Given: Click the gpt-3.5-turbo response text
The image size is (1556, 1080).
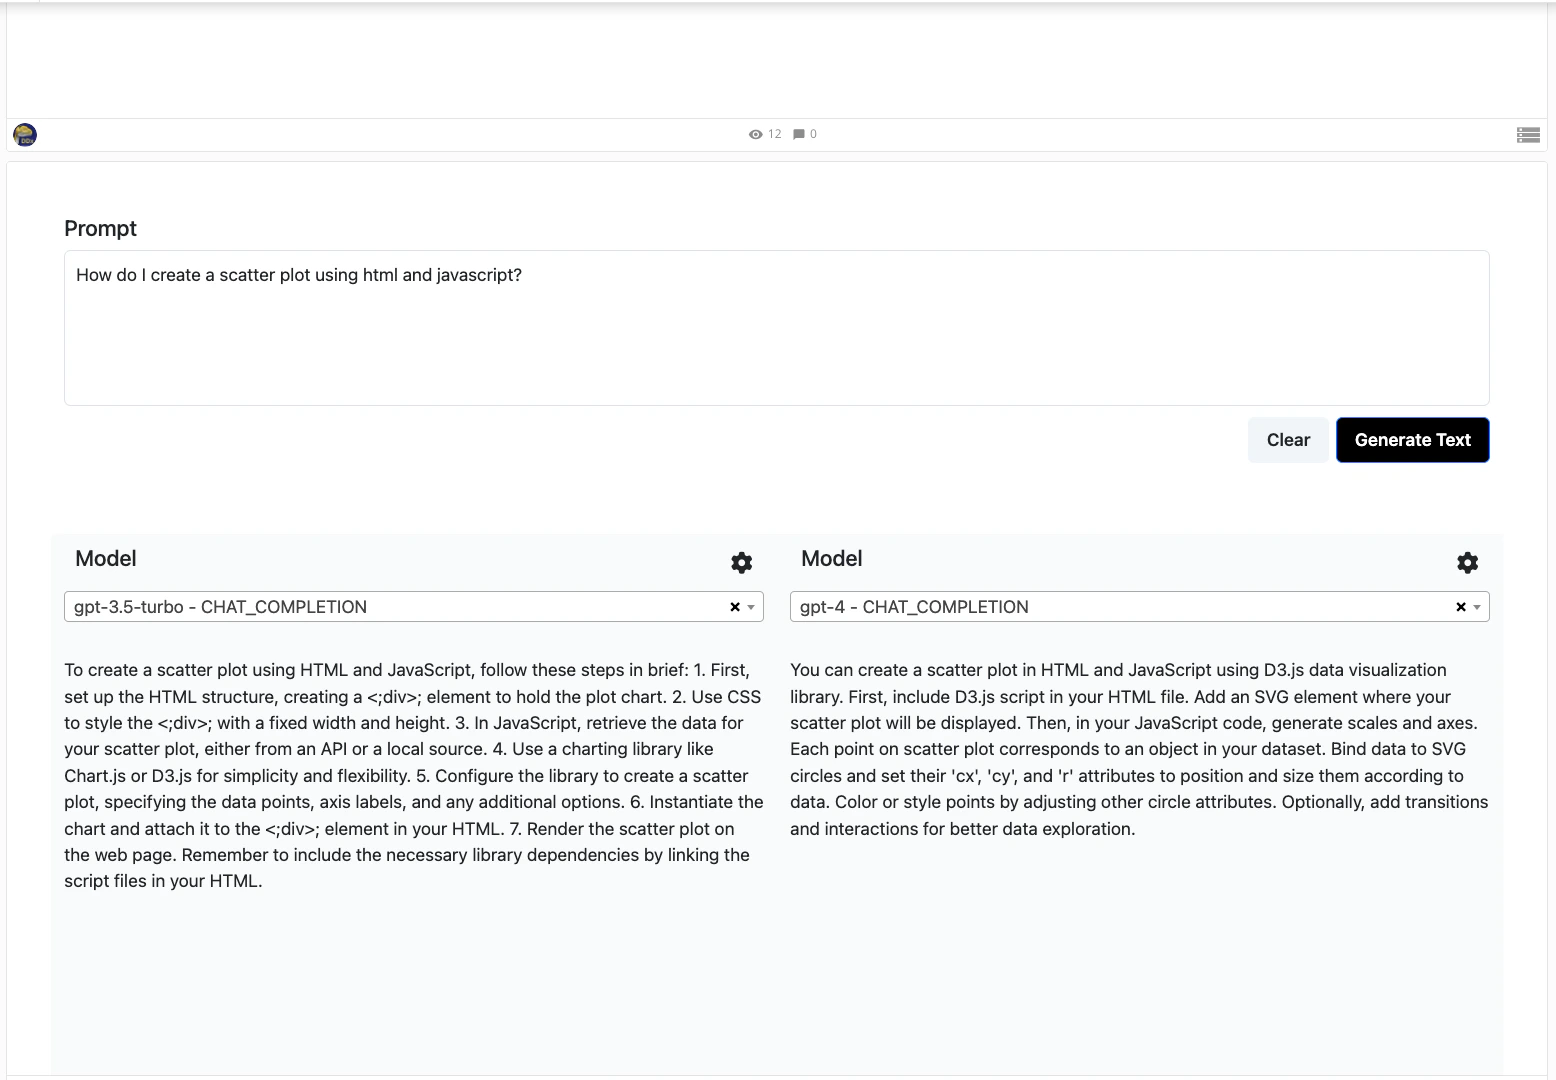Looking at the screenshot, I should [x=414, y=775].
